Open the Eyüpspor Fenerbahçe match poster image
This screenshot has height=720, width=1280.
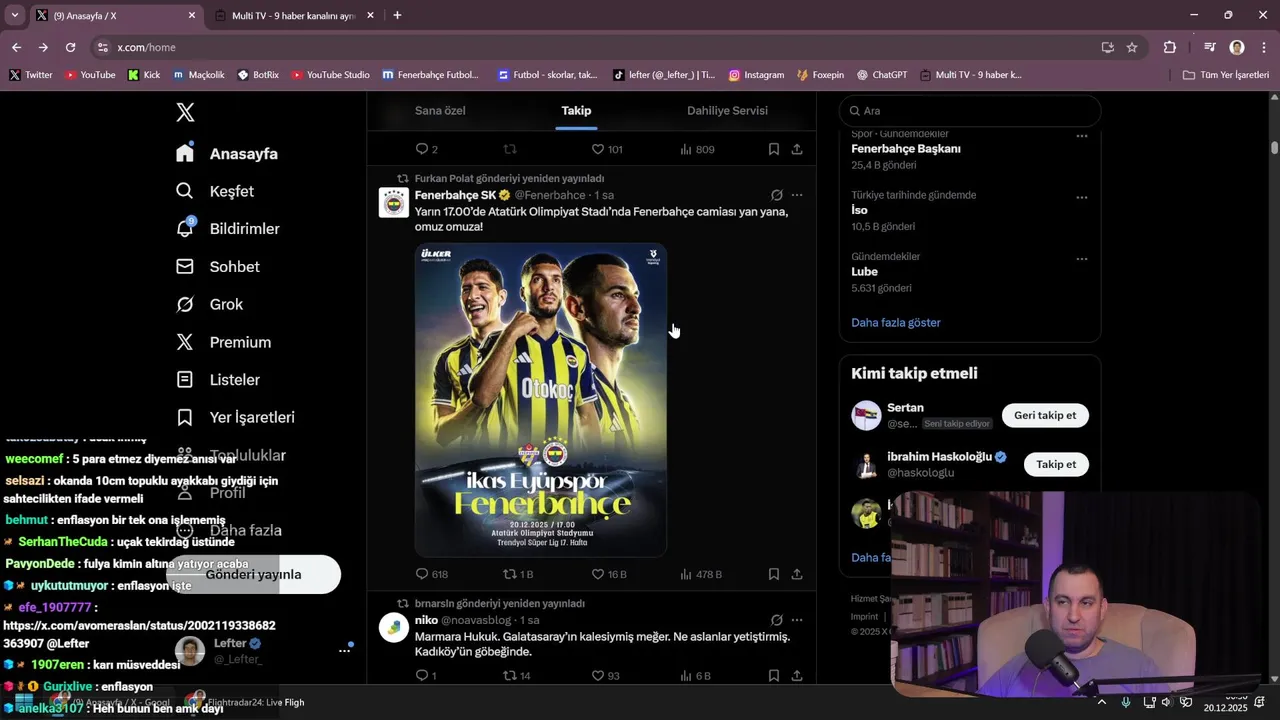tap(541, 400)
